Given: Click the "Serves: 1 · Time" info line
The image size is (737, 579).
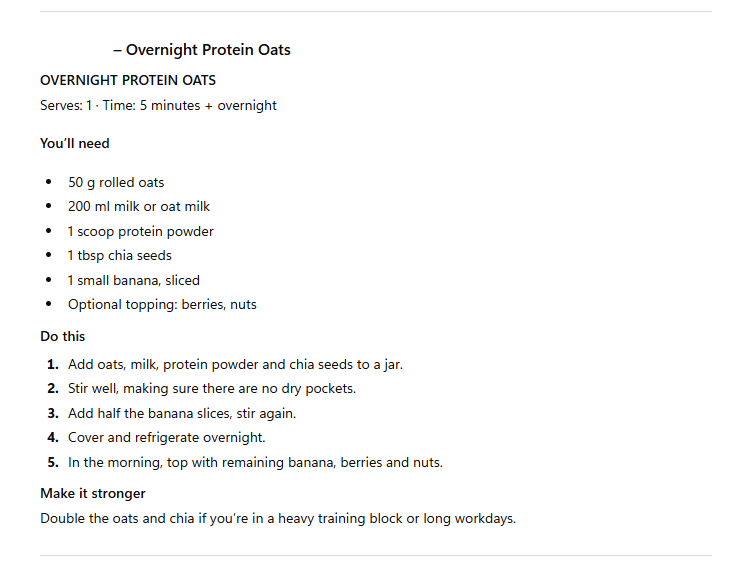Looking at the screenshot, I should point(158,105).
